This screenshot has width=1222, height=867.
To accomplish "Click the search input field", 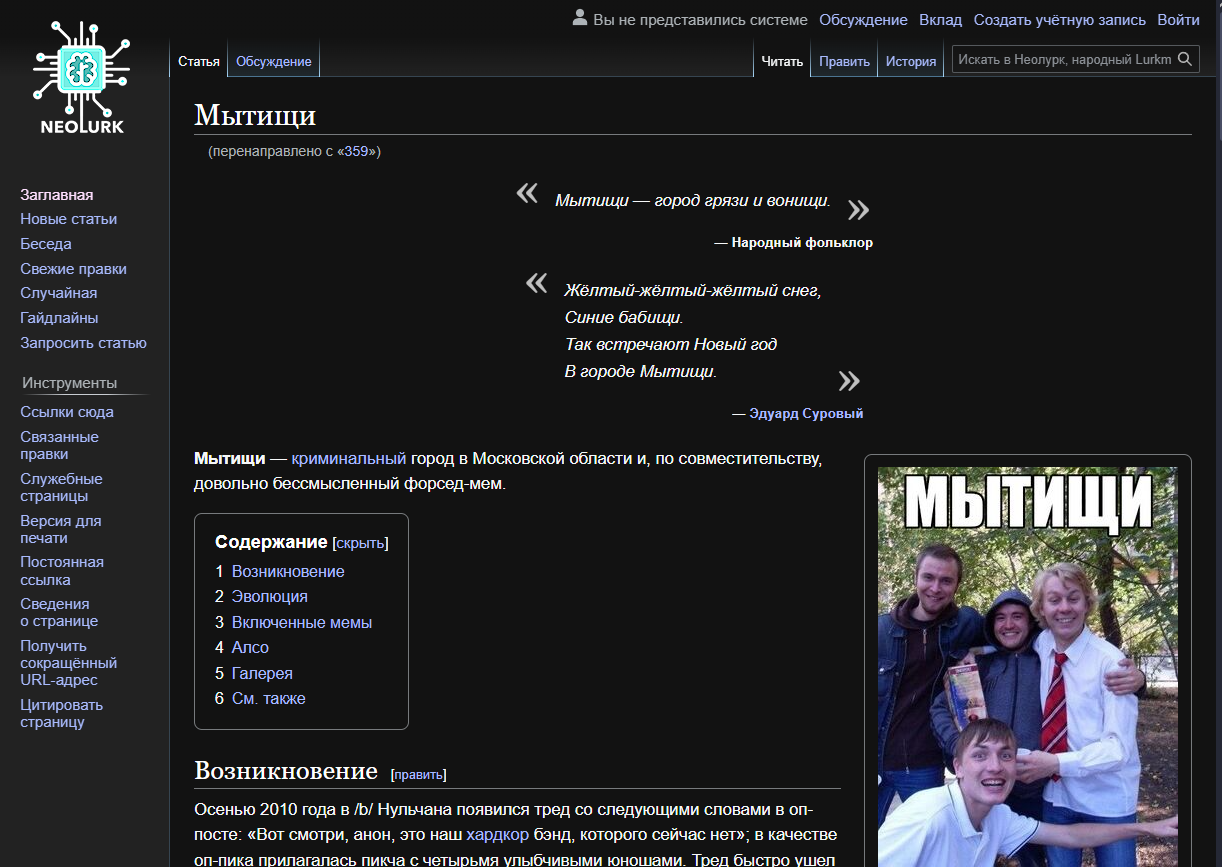I will point(1063,60).
